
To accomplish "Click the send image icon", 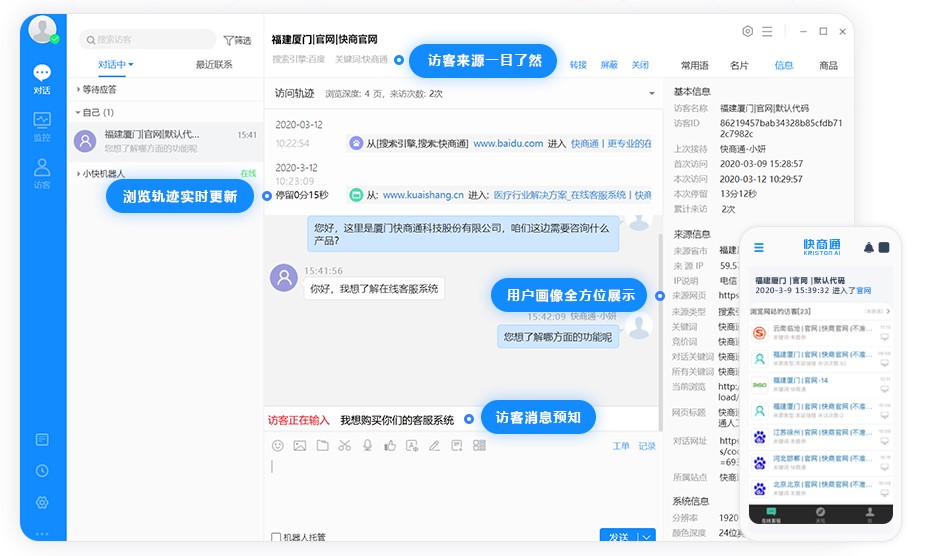I will pyautogui.click(x=300, y=446).
